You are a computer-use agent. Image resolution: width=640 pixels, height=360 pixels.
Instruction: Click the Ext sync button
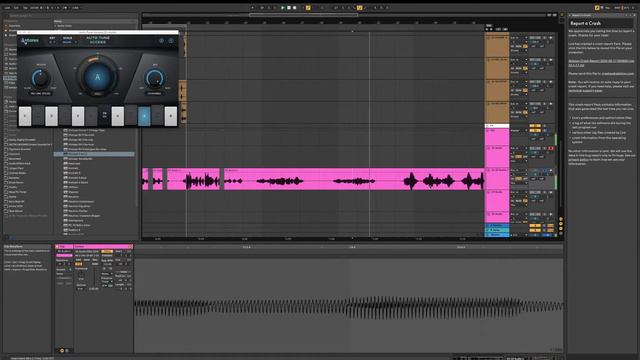click(16, 8)
